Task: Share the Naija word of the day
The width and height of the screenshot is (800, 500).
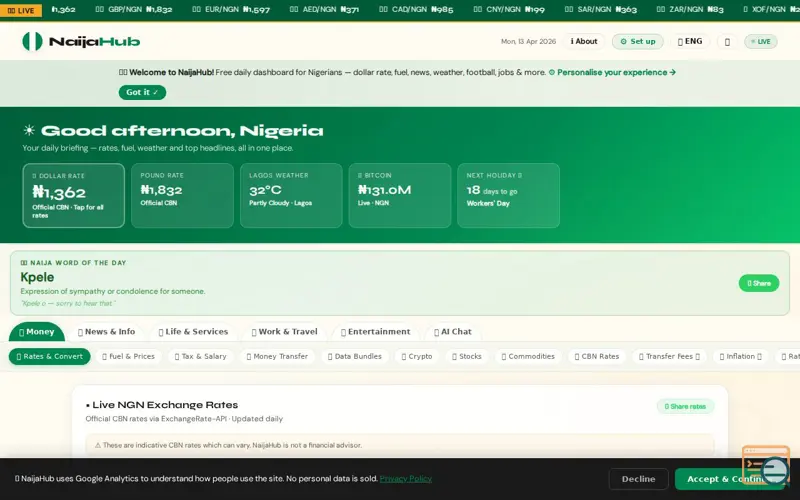Action: pos(759,283)
